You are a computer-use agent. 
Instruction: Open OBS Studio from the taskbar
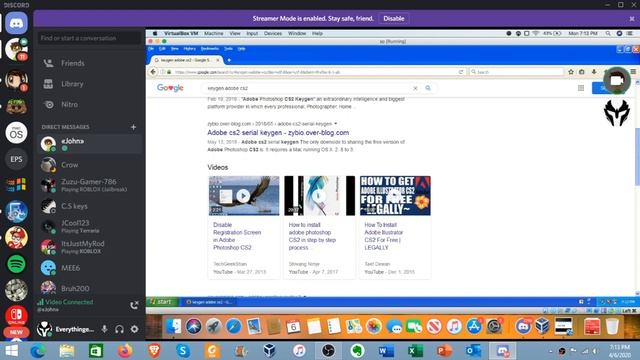(328, 351)
